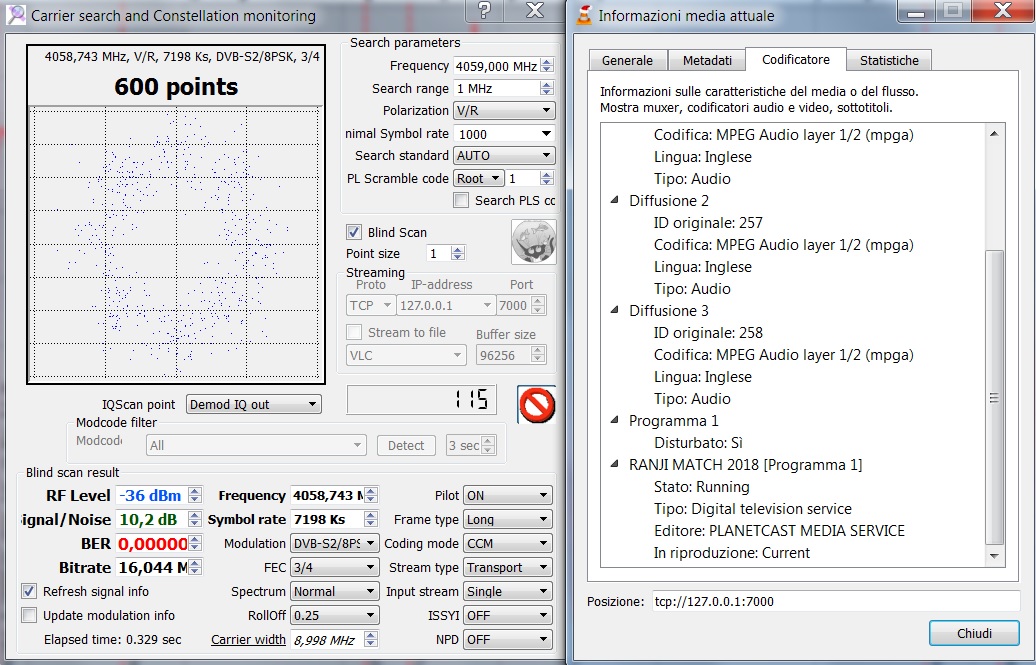Open the Search standard AUTO dropdown
Image resolution: width=1036 pixels, height=665 pixels.
[x=504, y=155]
